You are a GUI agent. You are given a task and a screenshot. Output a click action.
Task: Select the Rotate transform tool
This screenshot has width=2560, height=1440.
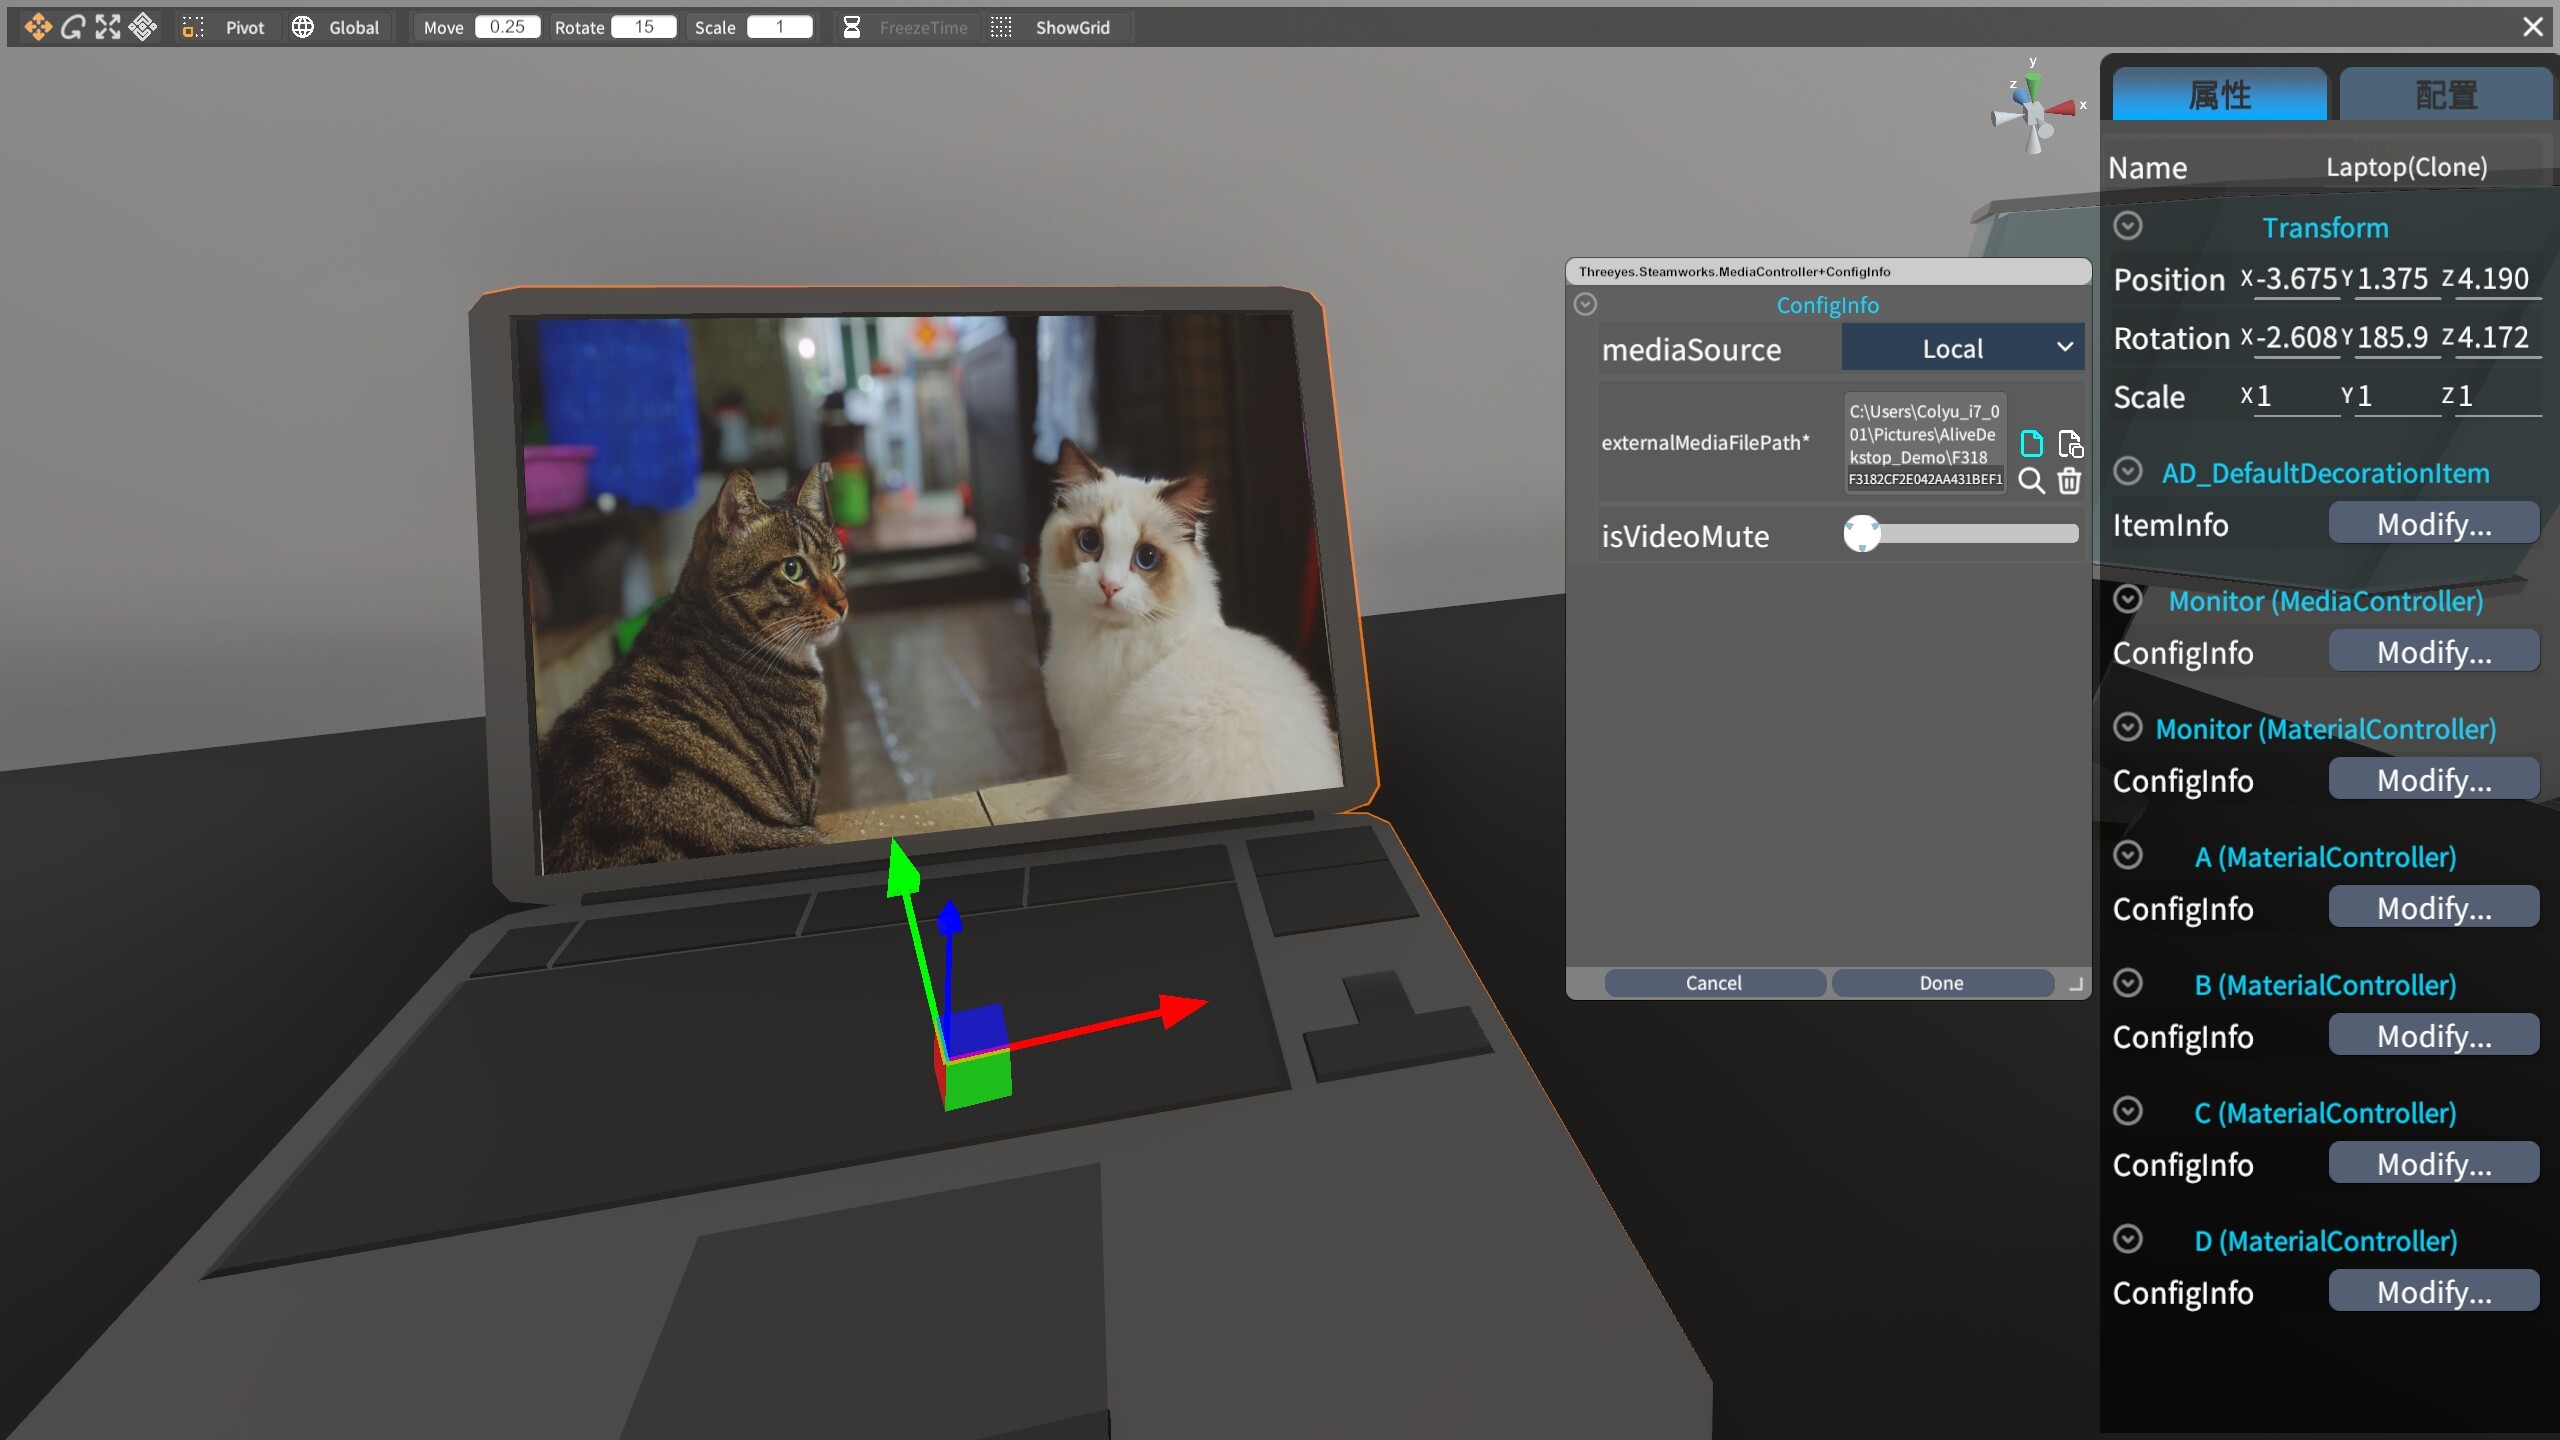72,27
